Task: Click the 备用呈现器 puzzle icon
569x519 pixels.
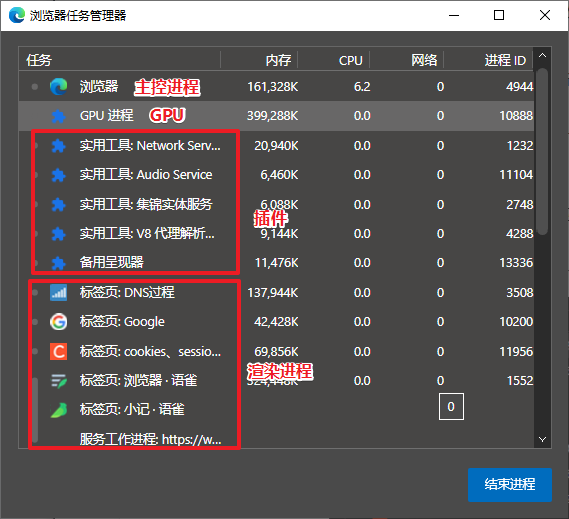Action: click(x=58, y=263)
